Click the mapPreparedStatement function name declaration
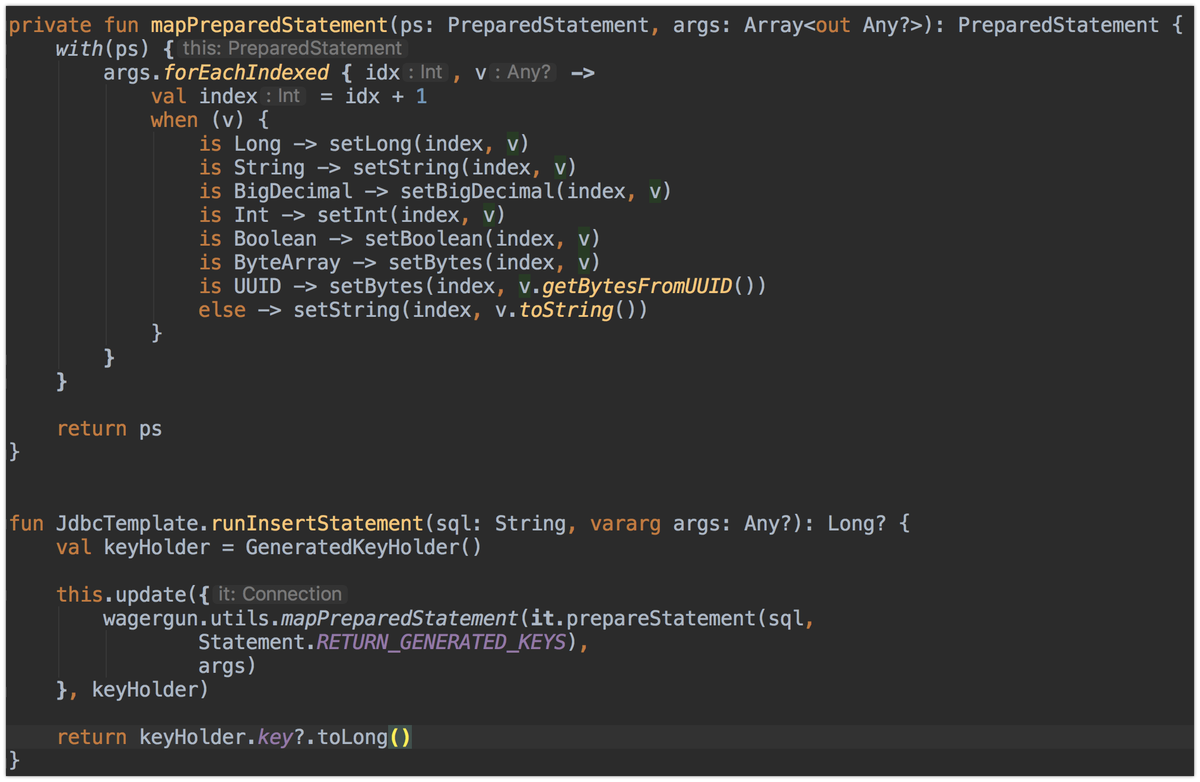1200x782 pixels. [270, 25]
